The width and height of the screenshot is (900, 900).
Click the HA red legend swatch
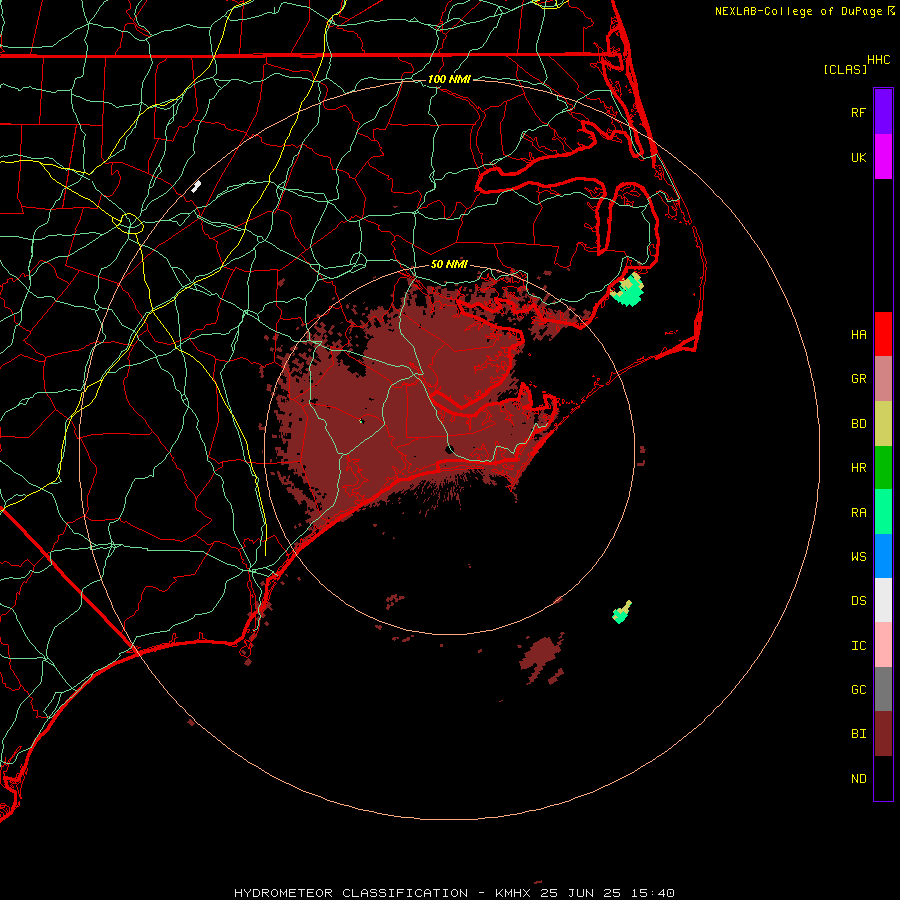[x=883, y=334]
